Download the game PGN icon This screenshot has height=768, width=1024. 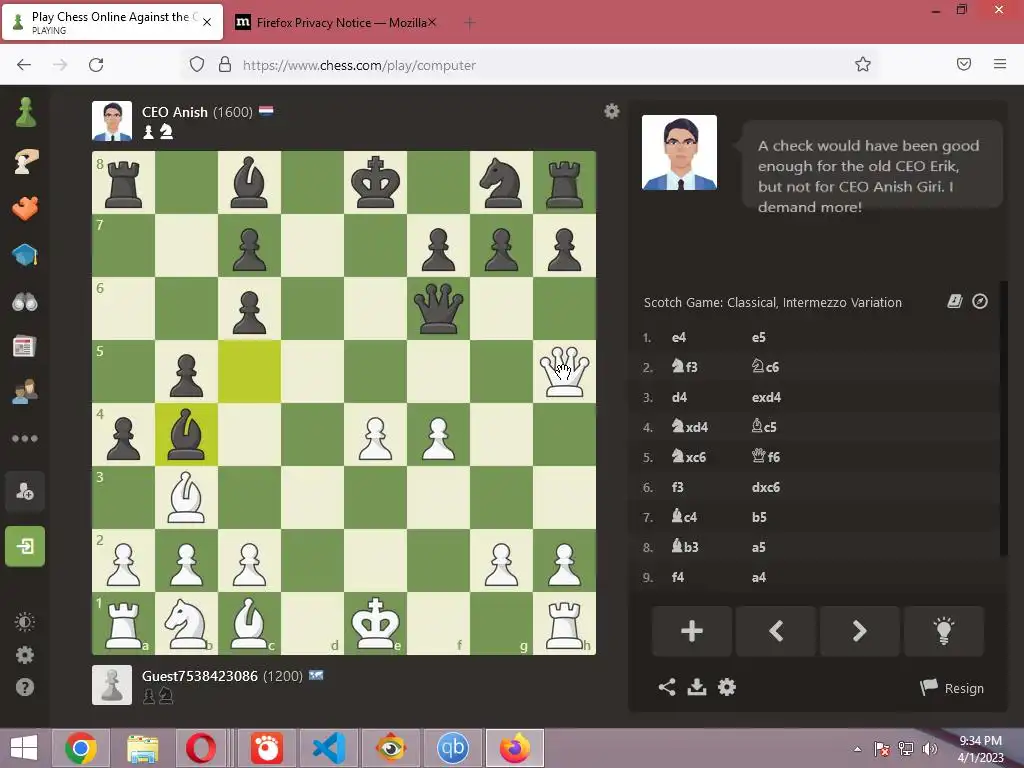pos(697,687)
